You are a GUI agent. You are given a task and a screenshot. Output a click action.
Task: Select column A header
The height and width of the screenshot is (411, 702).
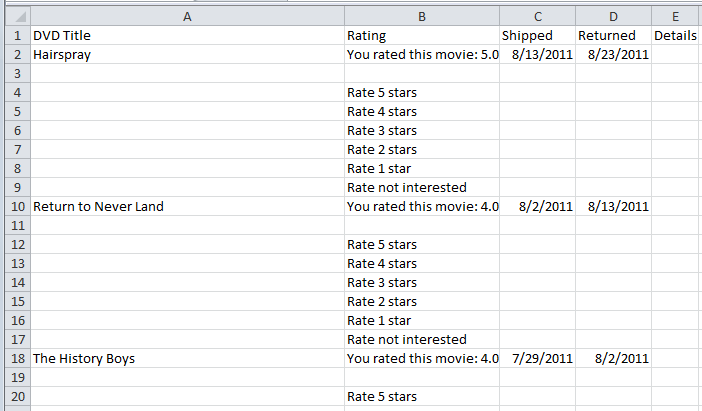pyautogui.click(x=187, y=16)
